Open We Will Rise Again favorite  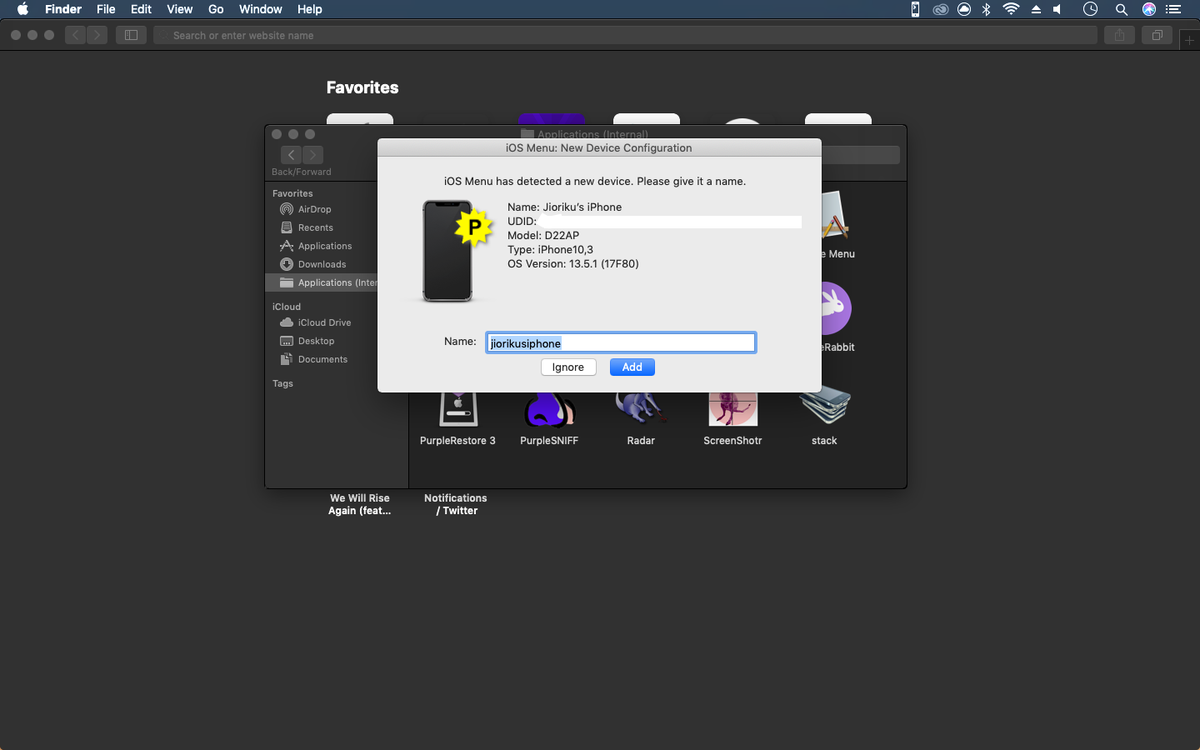(x=360, y=504)
